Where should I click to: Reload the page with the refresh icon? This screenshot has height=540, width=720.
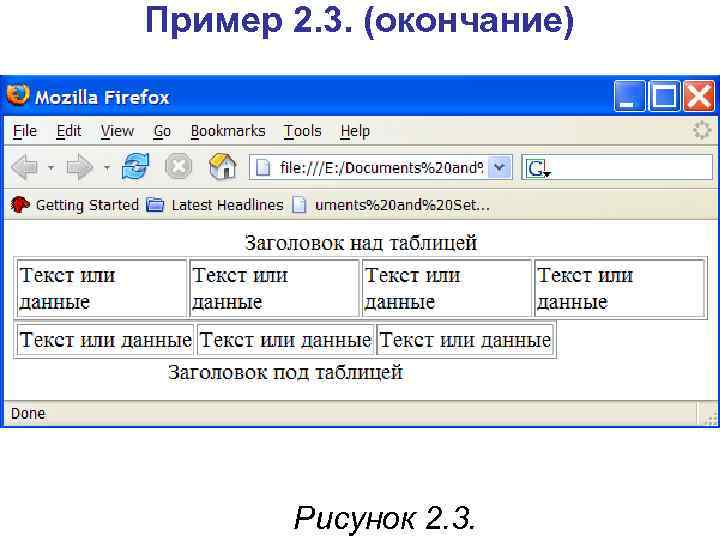[135, 166]
